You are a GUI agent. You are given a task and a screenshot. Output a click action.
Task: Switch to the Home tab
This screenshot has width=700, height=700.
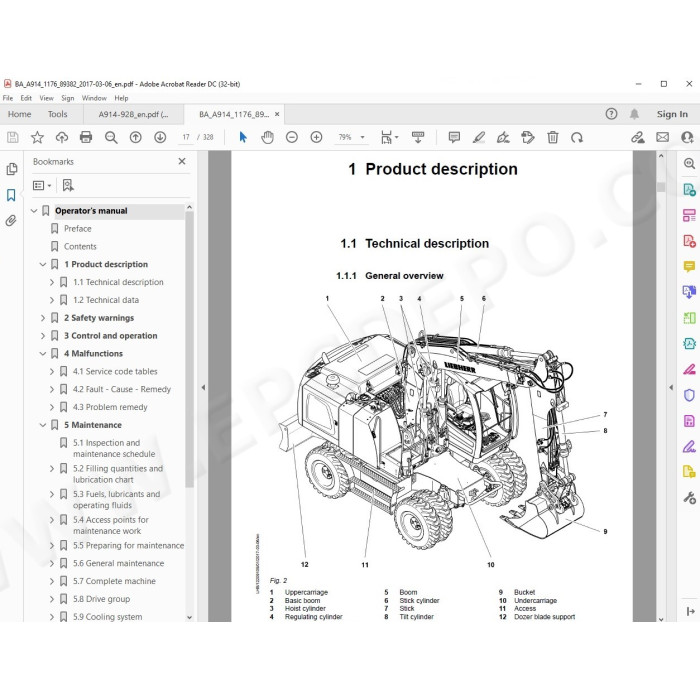[x=20, y=114]
